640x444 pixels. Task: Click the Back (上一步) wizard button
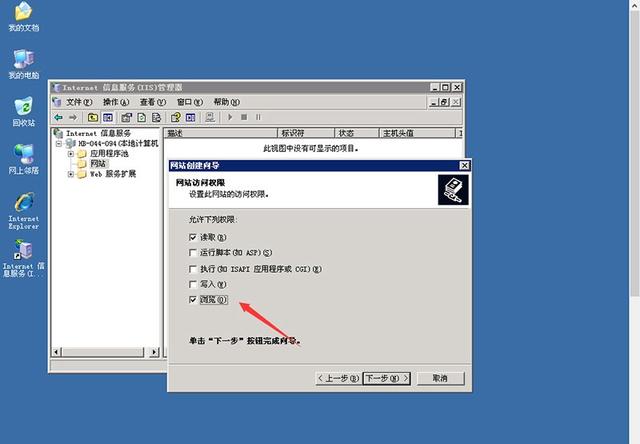[x=338, y=378]
